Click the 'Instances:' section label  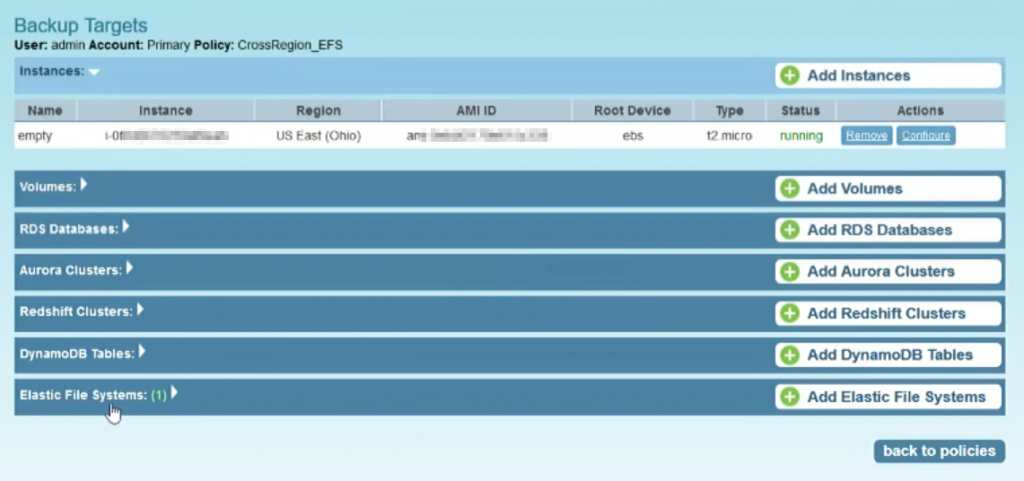click(x=52, y=71)
